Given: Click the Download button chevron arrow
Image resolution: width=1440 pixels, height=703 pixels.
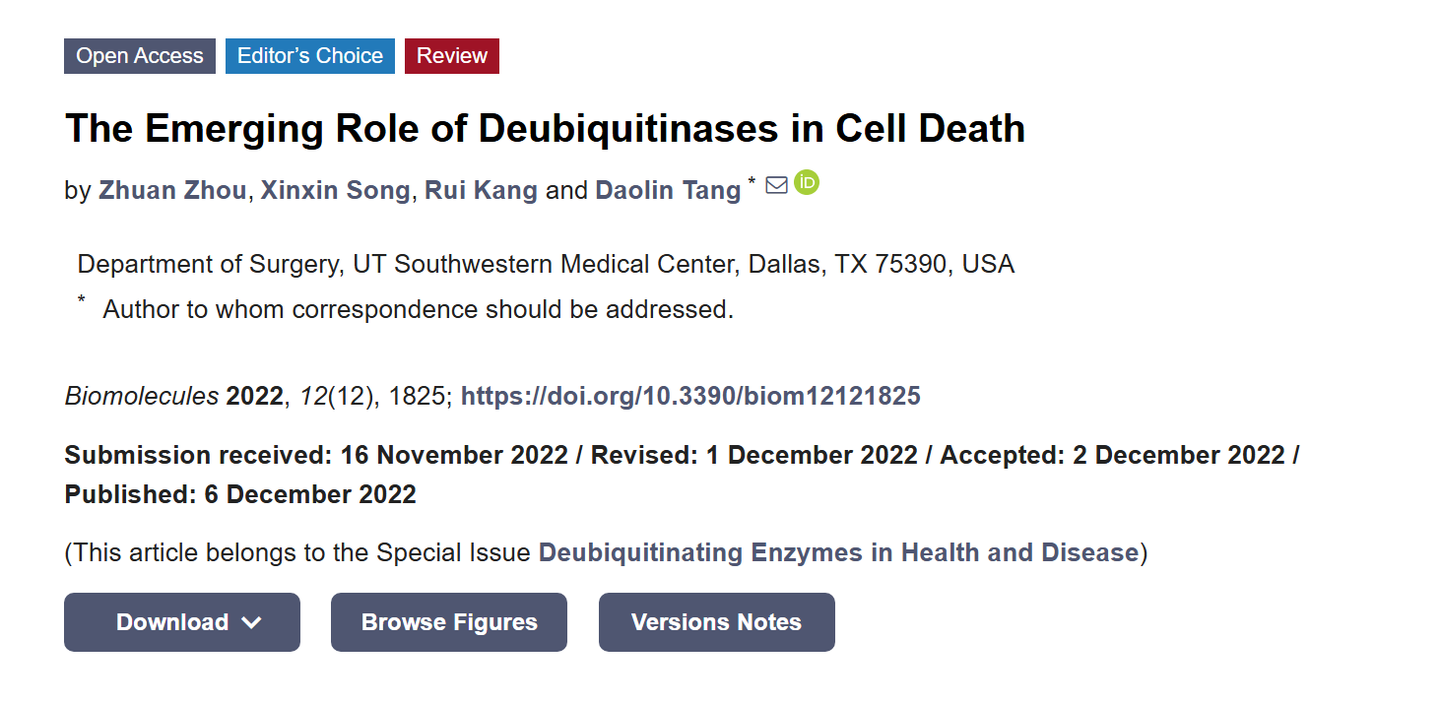Looking at the screenshot, I should 252,623.
